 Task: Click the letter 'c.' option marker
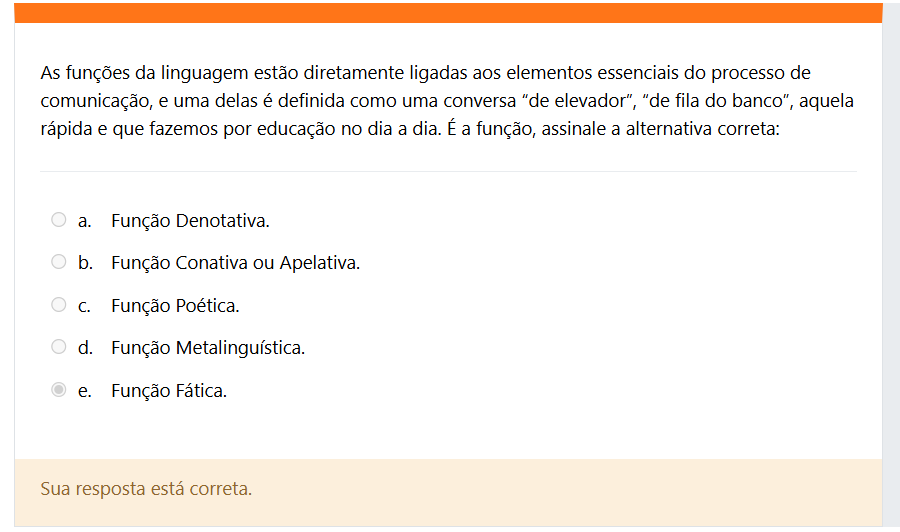pyautogui.click(x=84, y=306)
